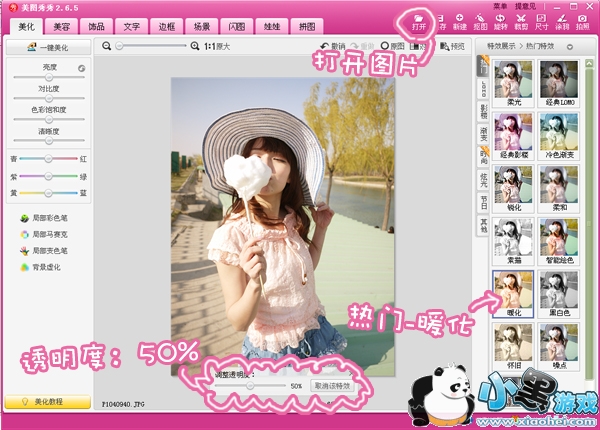Apply the 智能绘色 effect thumbnail
600x430 pixels.
point(559,241)
